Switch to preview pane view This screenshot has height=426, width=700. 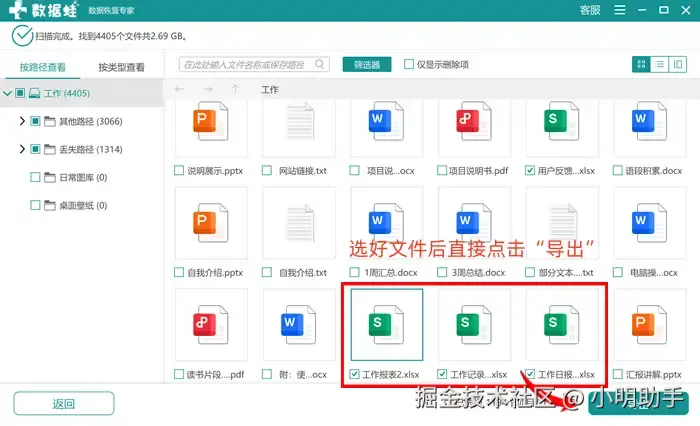click(678, 64)
